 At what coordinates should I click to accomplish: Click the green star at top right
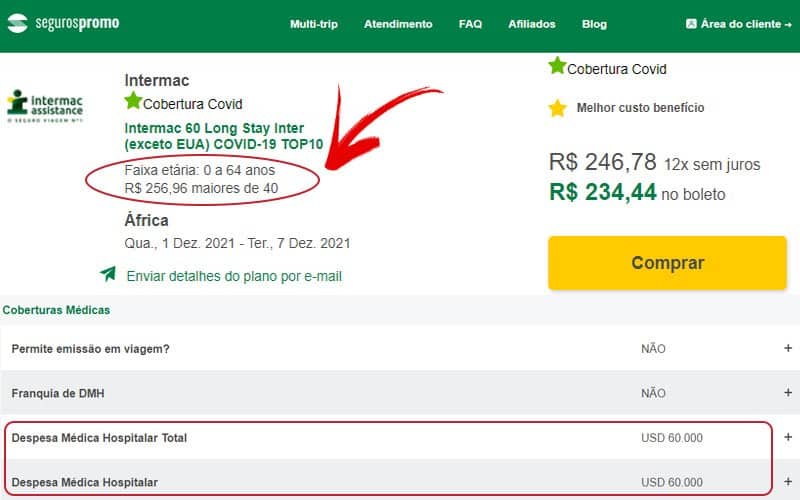[x=557, y=65]
